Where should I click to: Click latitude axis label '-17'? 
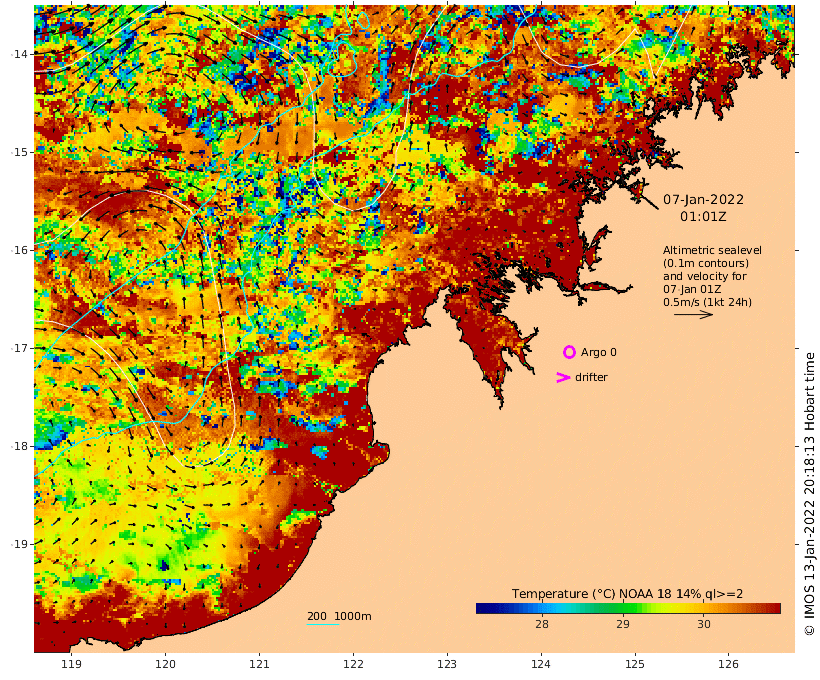(19, 348)
